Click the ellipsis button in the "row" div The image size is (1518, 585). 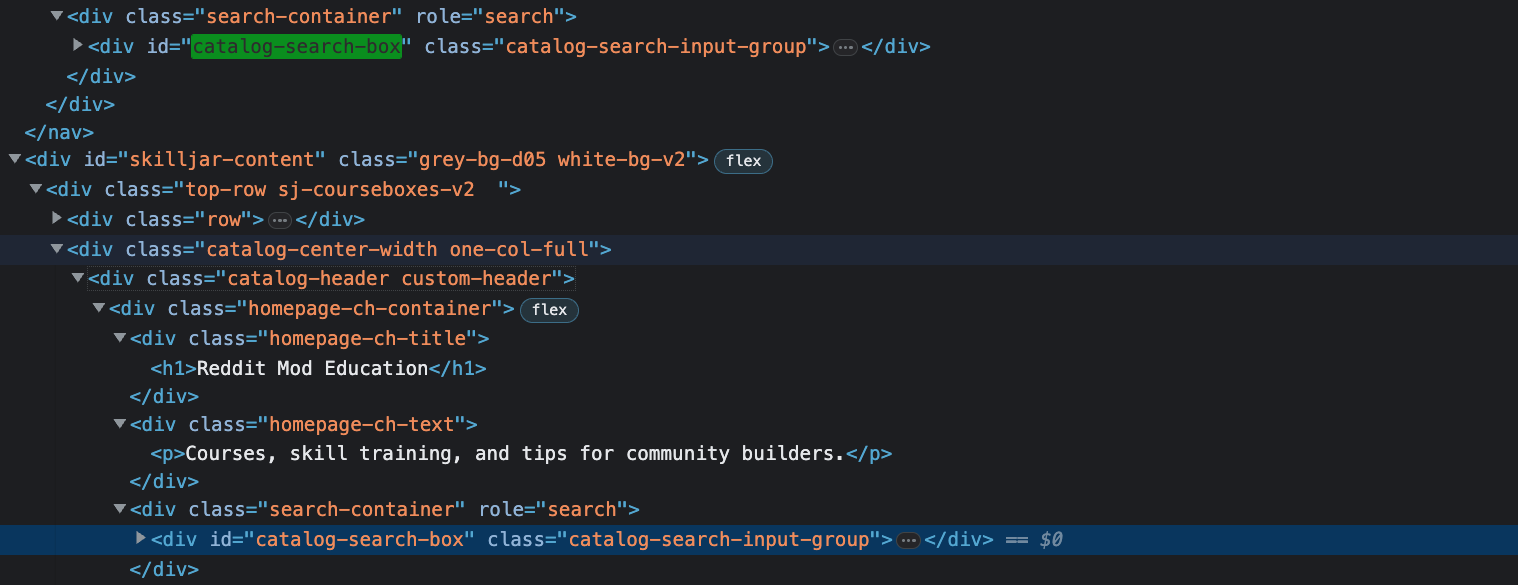(280, 220)
